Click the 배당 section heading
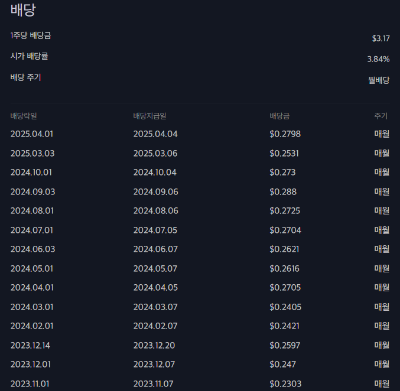 coord(23,10)
